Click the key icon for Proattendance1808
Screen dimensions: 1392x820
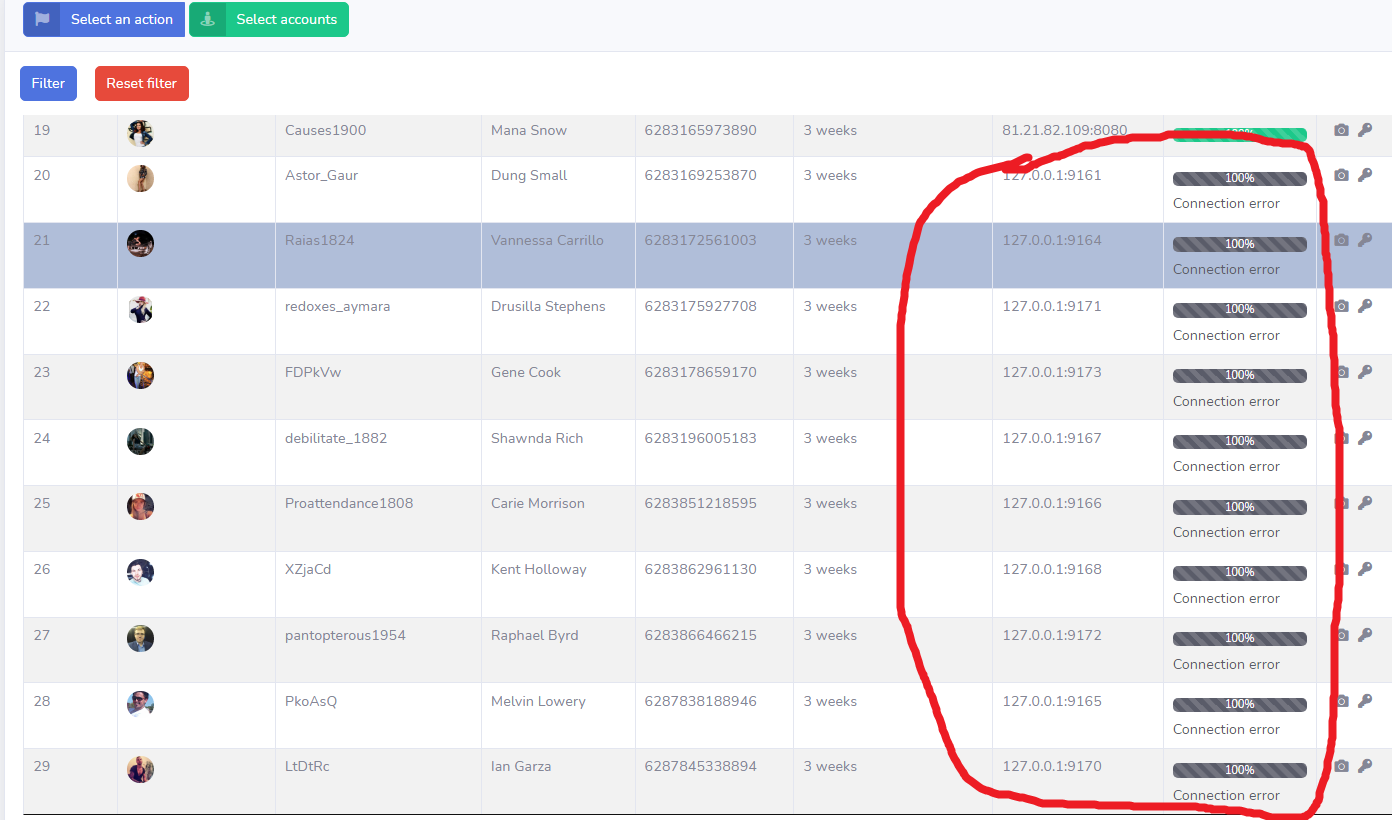tap(1365, 503)
